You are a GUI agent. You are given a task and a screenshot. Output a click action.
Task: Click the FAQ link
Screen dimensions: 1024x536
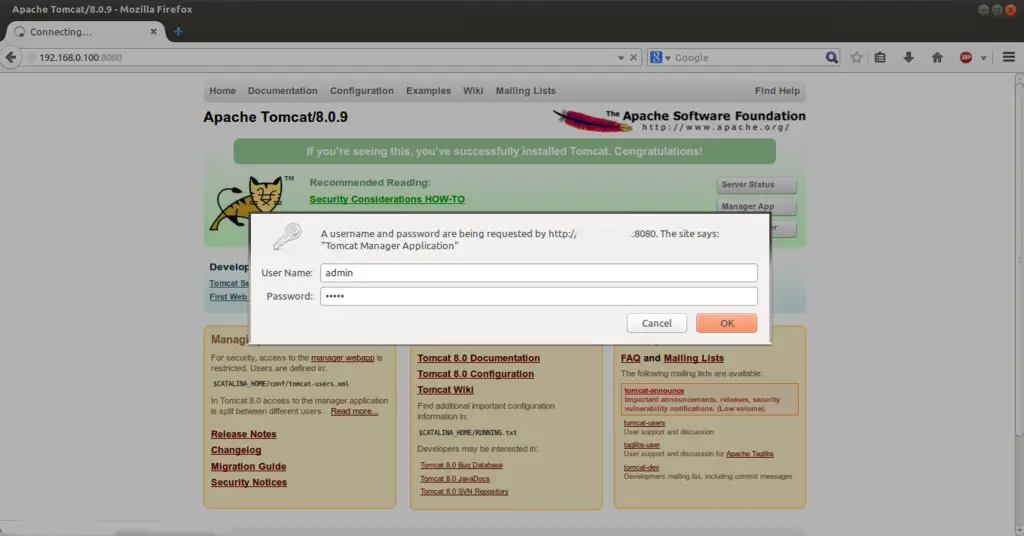(630, 358)
